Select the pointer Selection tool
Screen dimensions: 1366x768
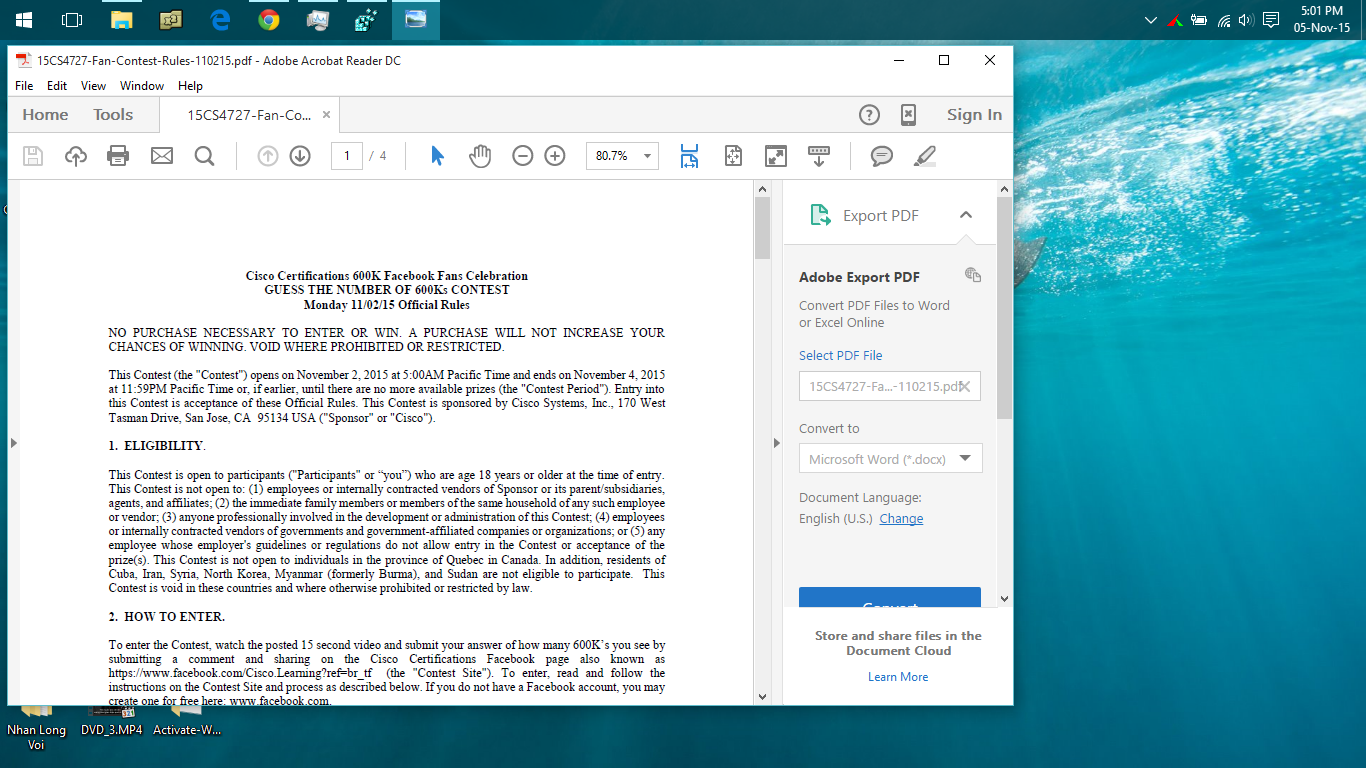click(x=437, y=156)
